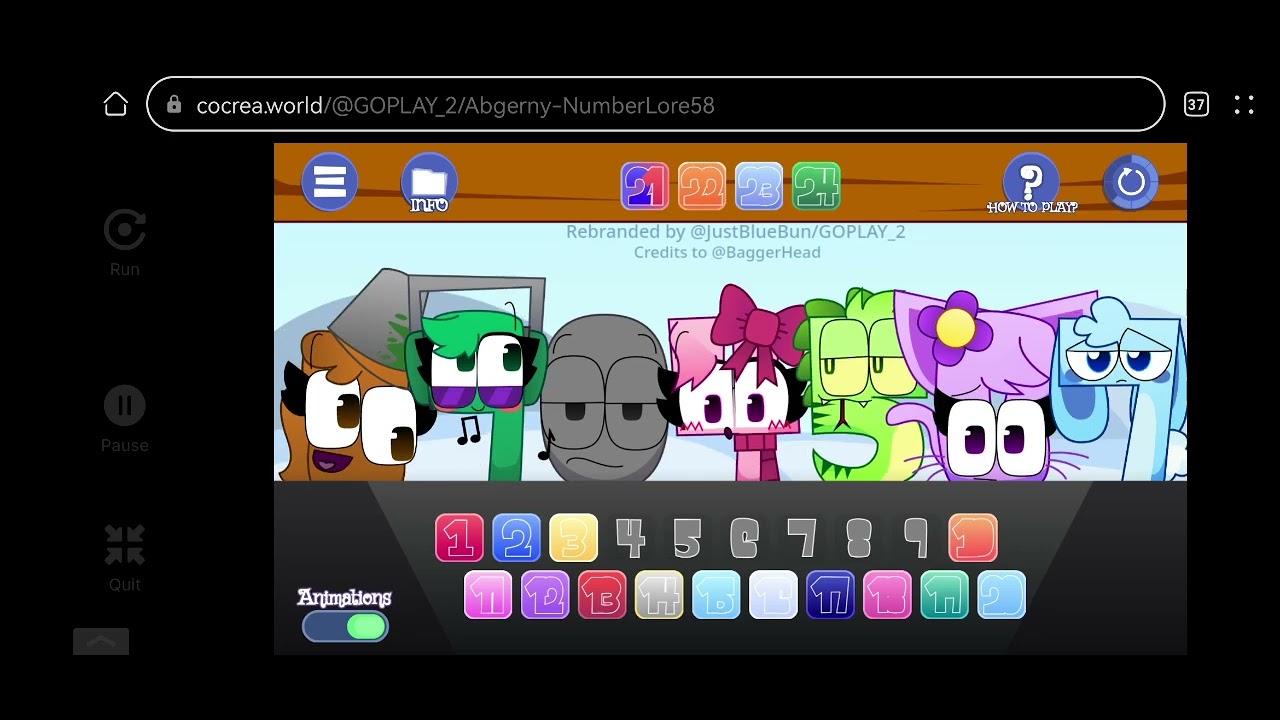Click the grey sleepy-eyed character
Viewport: 1280px width, 720px height.
[605, 400]
